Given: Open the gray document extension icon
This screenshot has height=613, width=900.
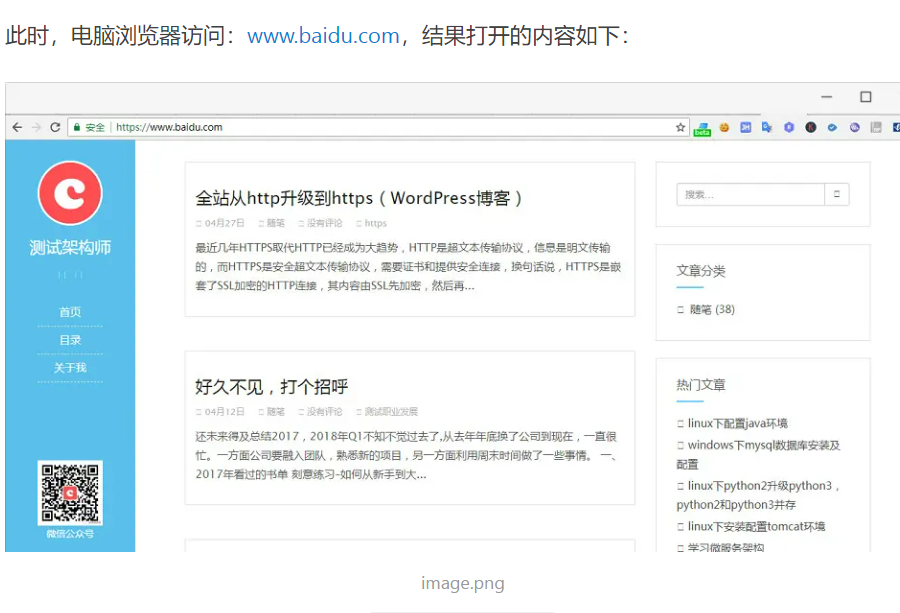Looking at the screenshot, I should coord(876,127).
